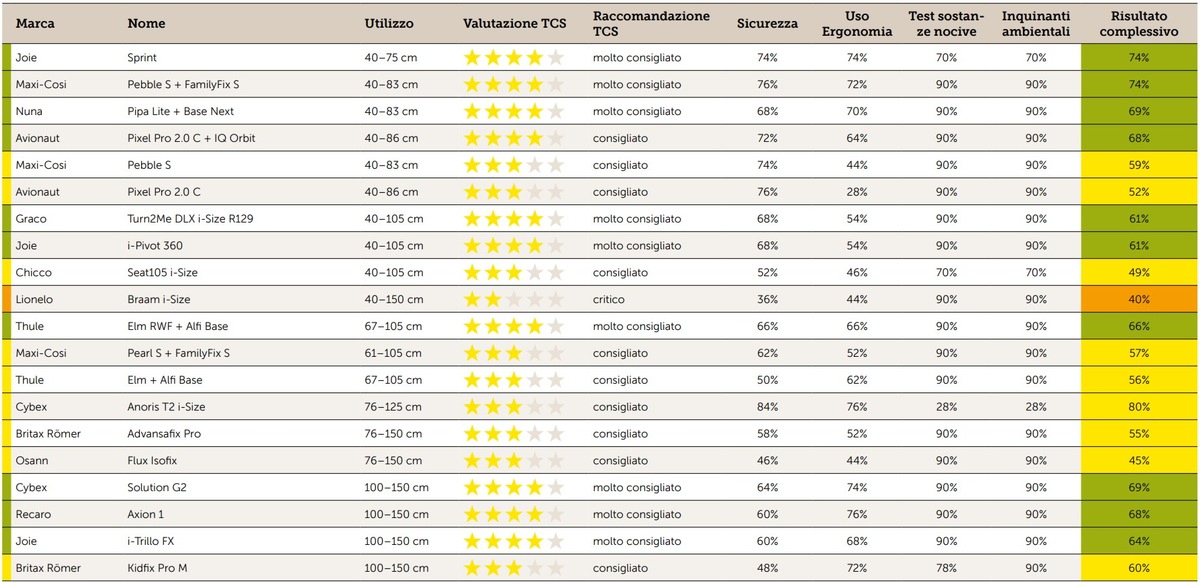Click the Sicurezza column header
Viewport: 1200px width, 583px height.
point(767,23)
